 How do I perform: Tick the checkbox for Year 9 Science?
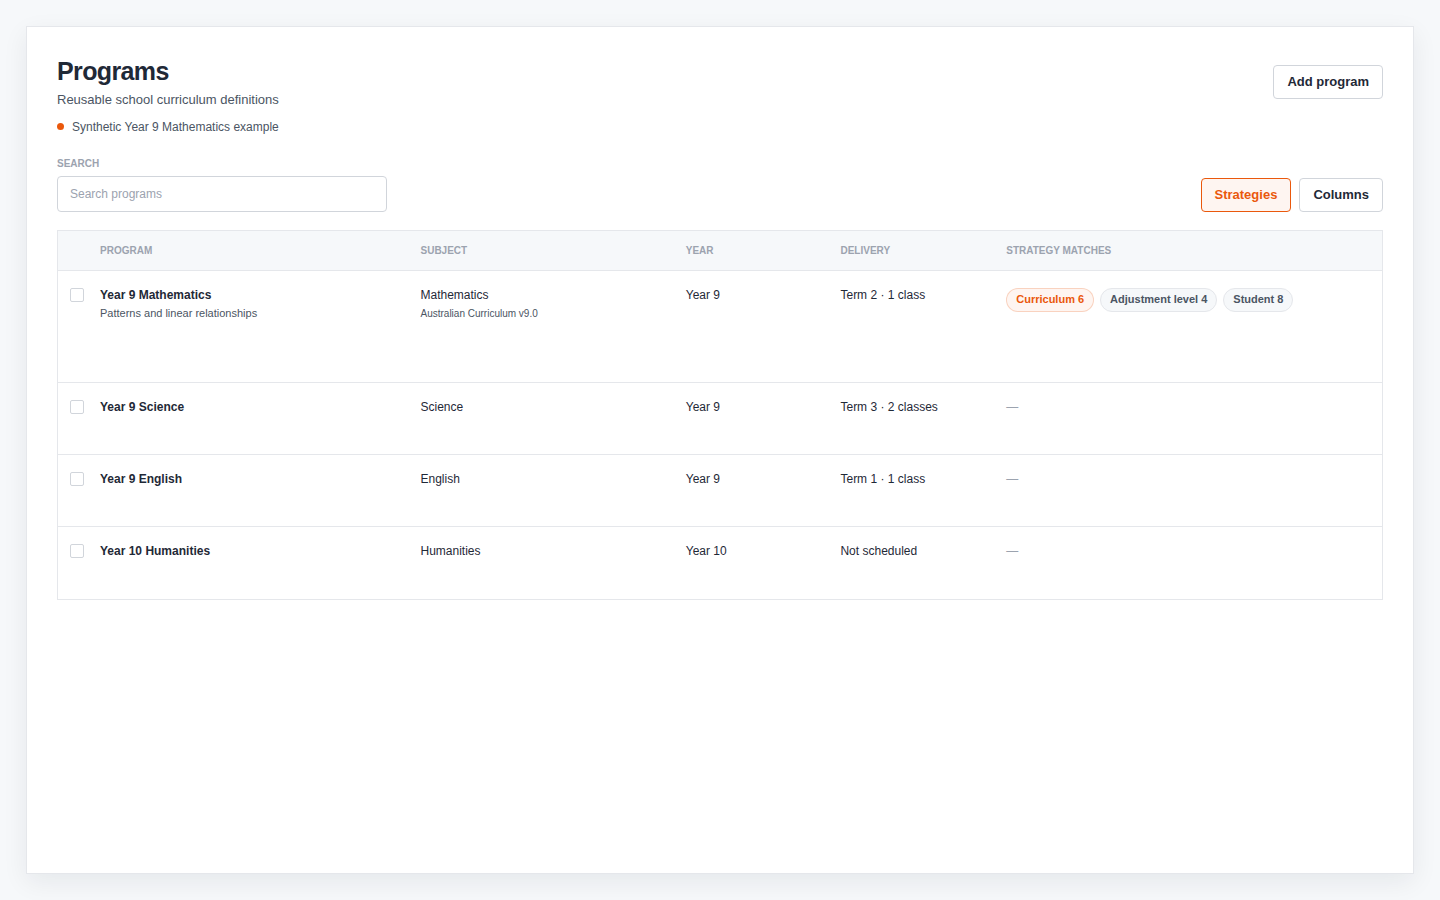click(77, 407)
